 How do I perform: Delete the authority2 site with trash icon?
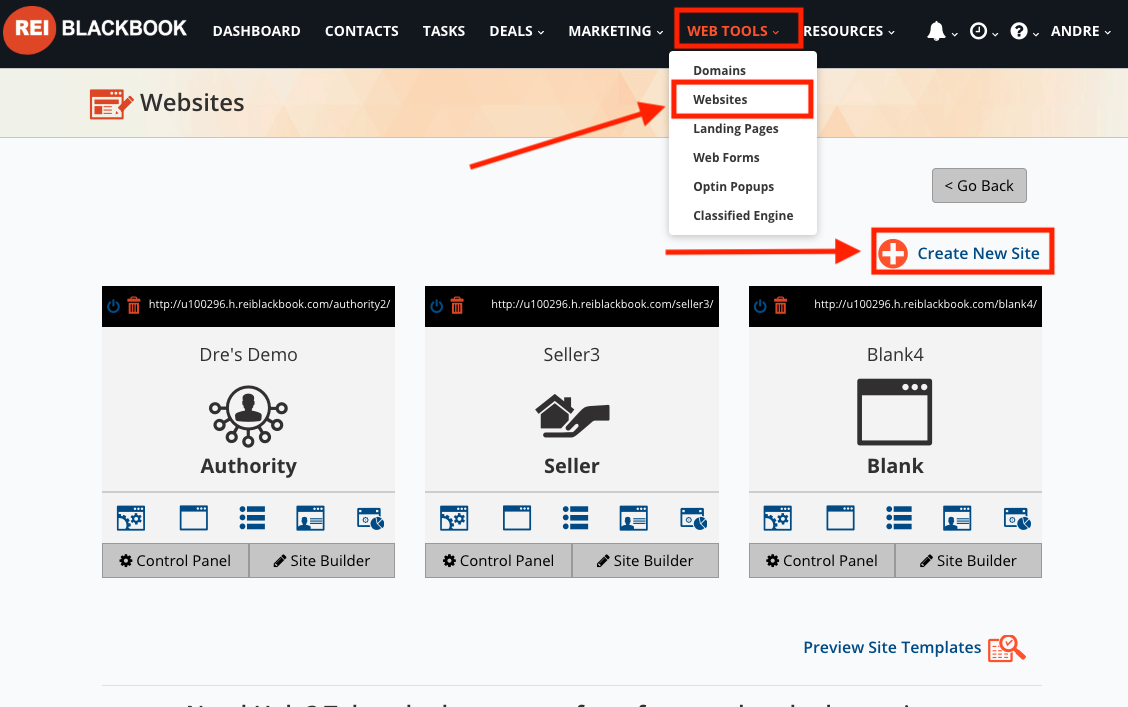134,306
